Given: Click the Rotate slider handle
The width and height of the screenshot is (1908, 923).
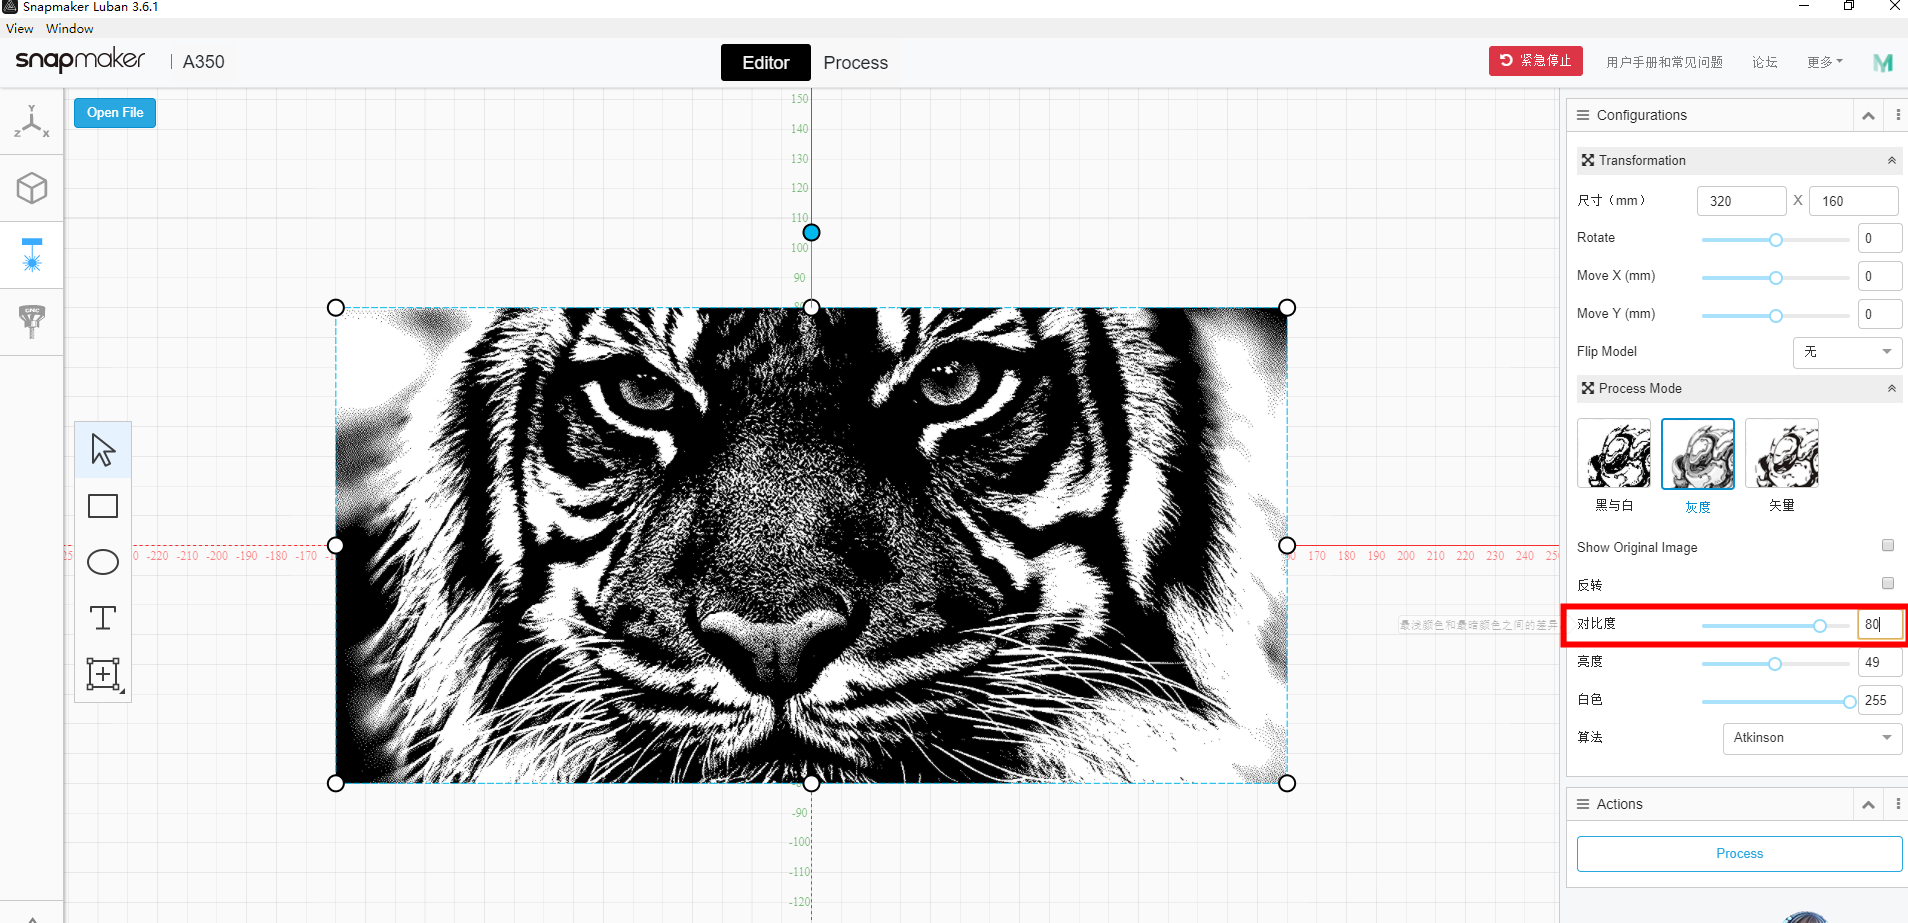Looking at the screenshot, I should coord(1776,240).
